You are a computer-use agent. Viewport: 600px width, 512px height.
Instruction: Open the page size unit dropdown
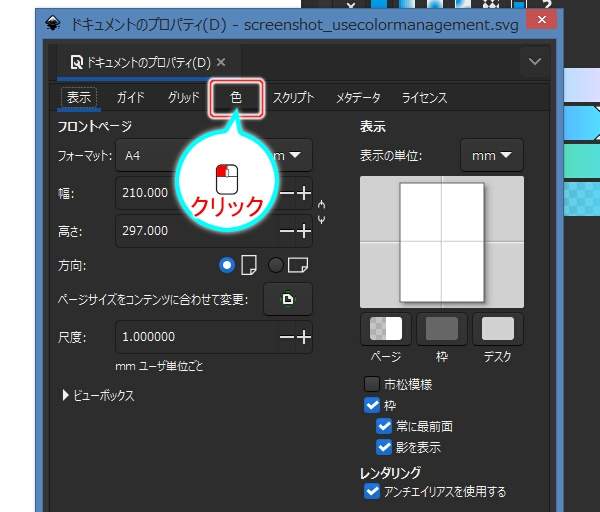click(x=291, y=155)
